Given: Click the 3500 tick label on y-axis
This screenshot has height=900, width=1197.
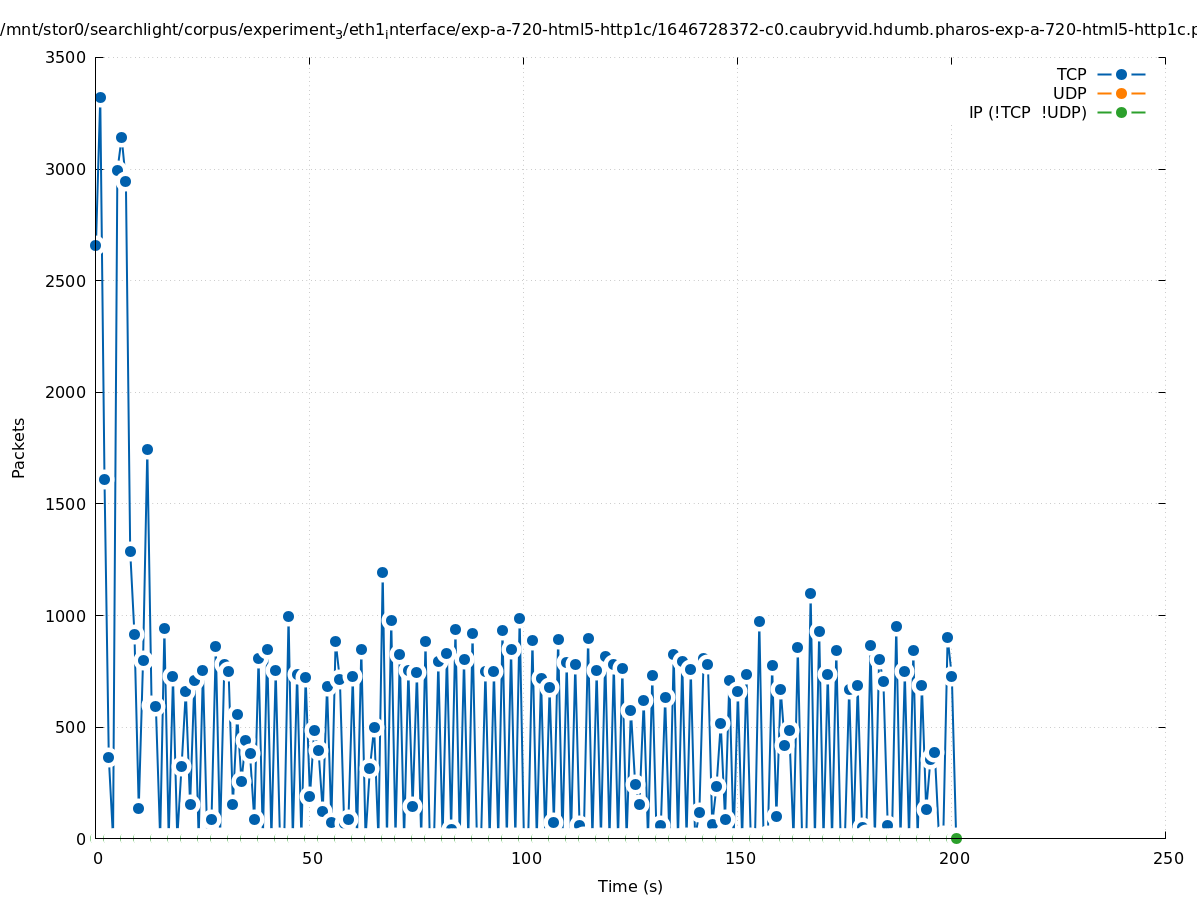Looking at the screenshot, I should pyautogui.click(x=65, y=57).
